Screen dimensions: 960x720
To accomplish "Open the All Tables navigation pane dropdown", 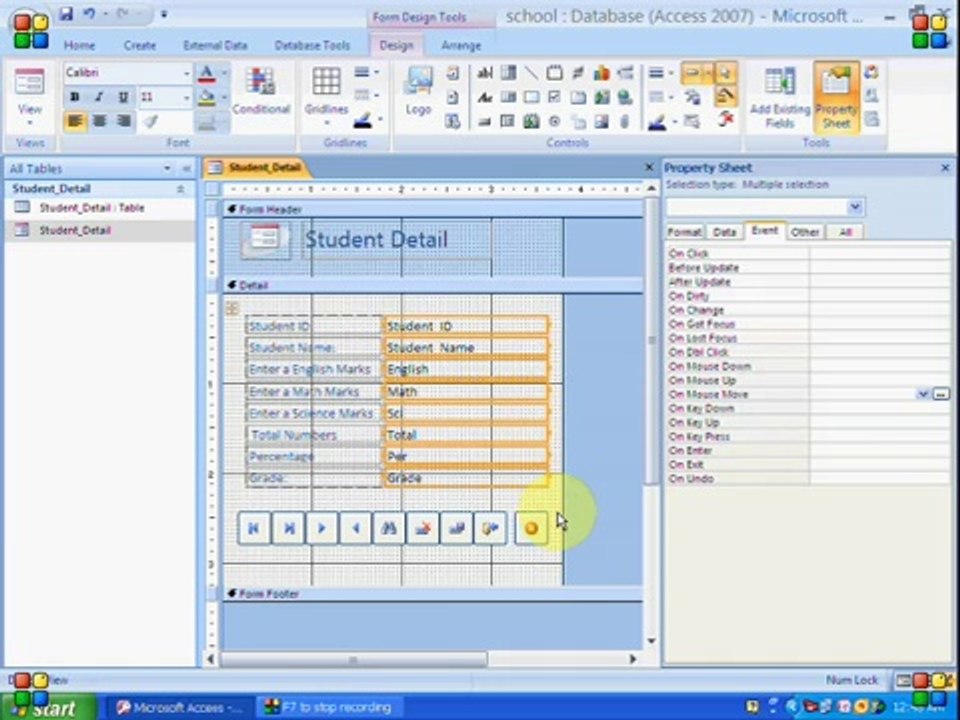I will (167, 168).
